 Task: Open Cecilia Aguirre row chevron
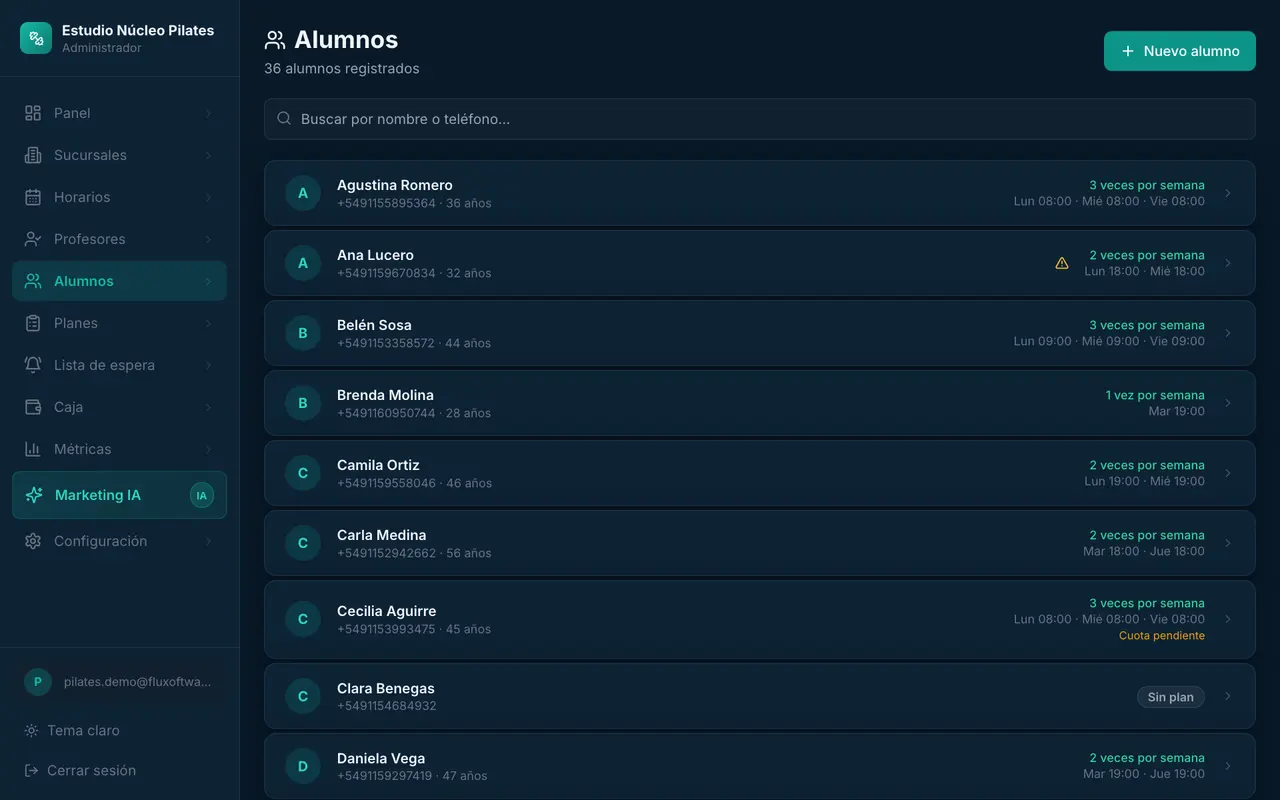coord(1228,619)
